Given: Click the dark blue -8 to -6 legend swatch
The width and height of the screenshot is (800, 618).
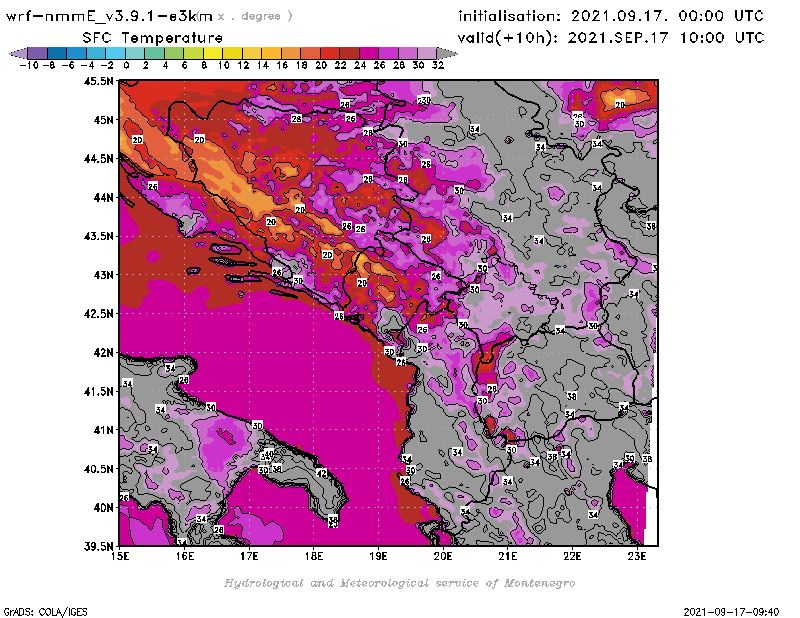Looking at the screenshot, I should (57, 54).
